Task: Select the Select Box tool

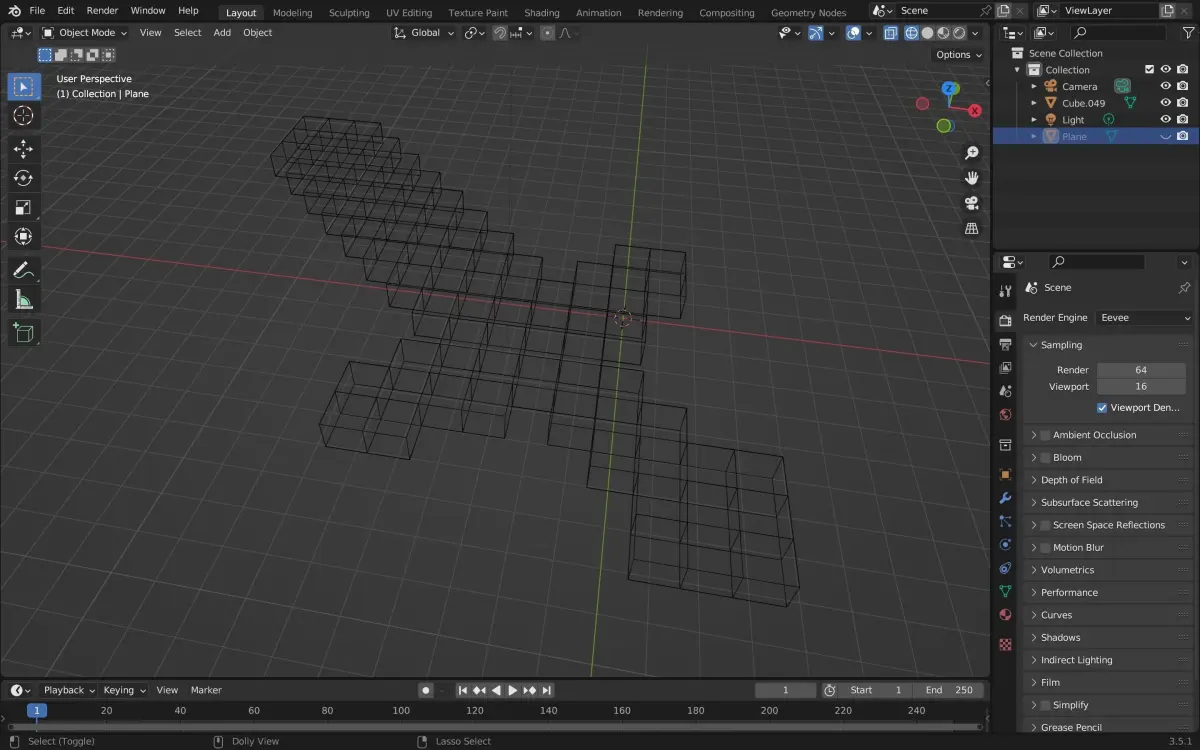Action: (x=23, y=86)
